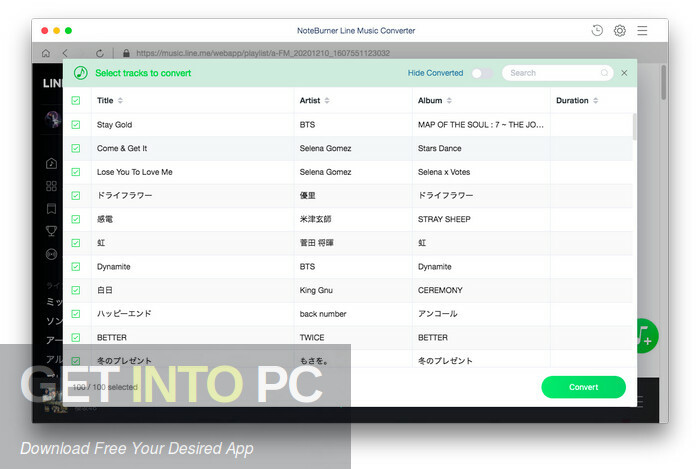Click the Convert button
Screen dimensions: 700x469
(583, 387)
